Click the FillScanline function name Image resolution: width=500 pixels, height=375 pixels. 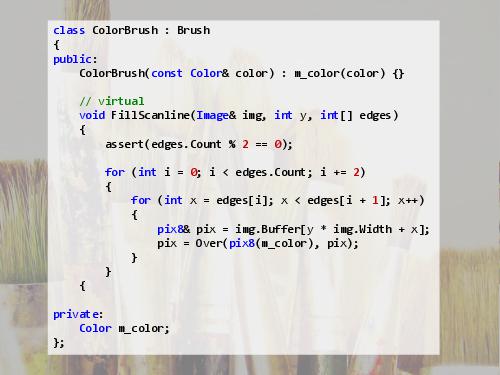pos(150,115)
